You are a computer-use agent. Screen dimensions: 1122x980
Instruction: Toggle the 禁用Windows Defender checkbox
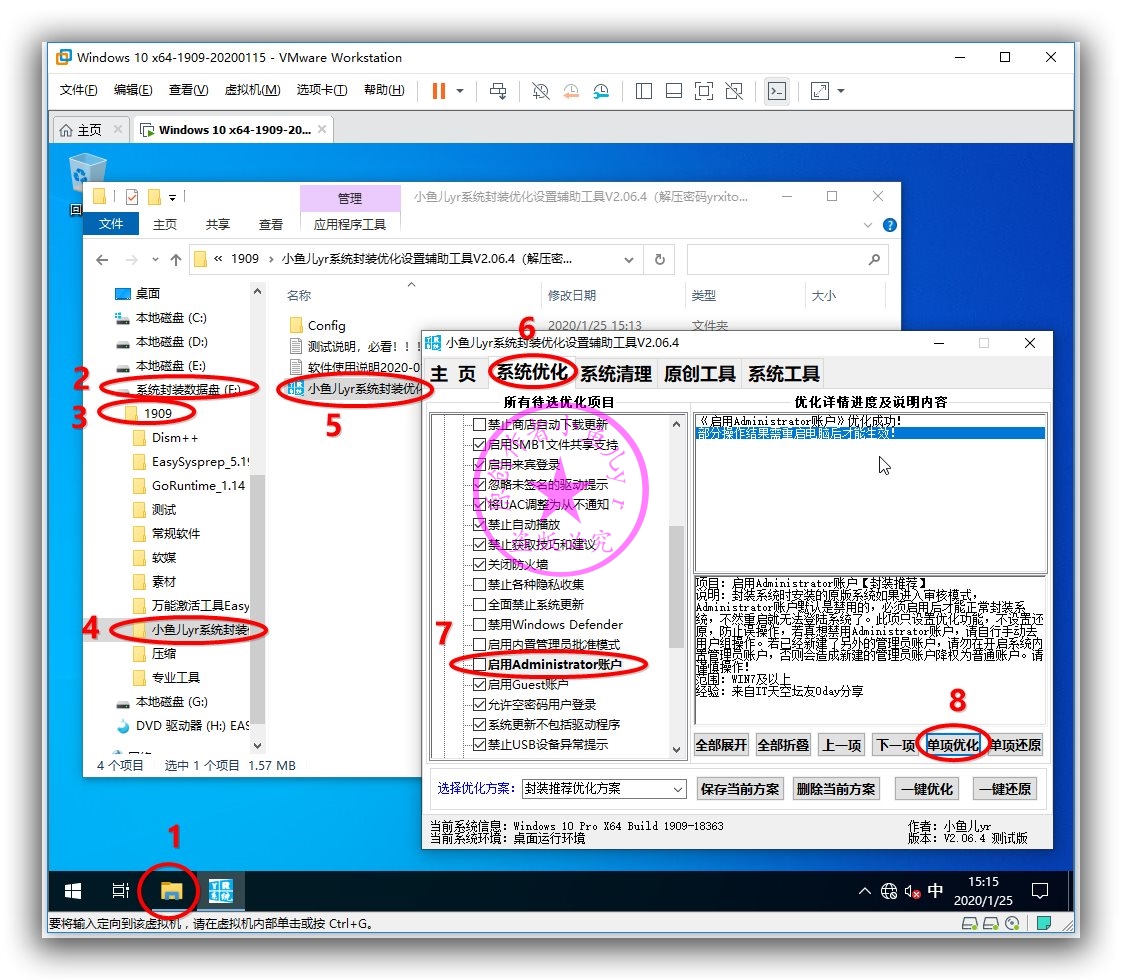tap(479, 624)
